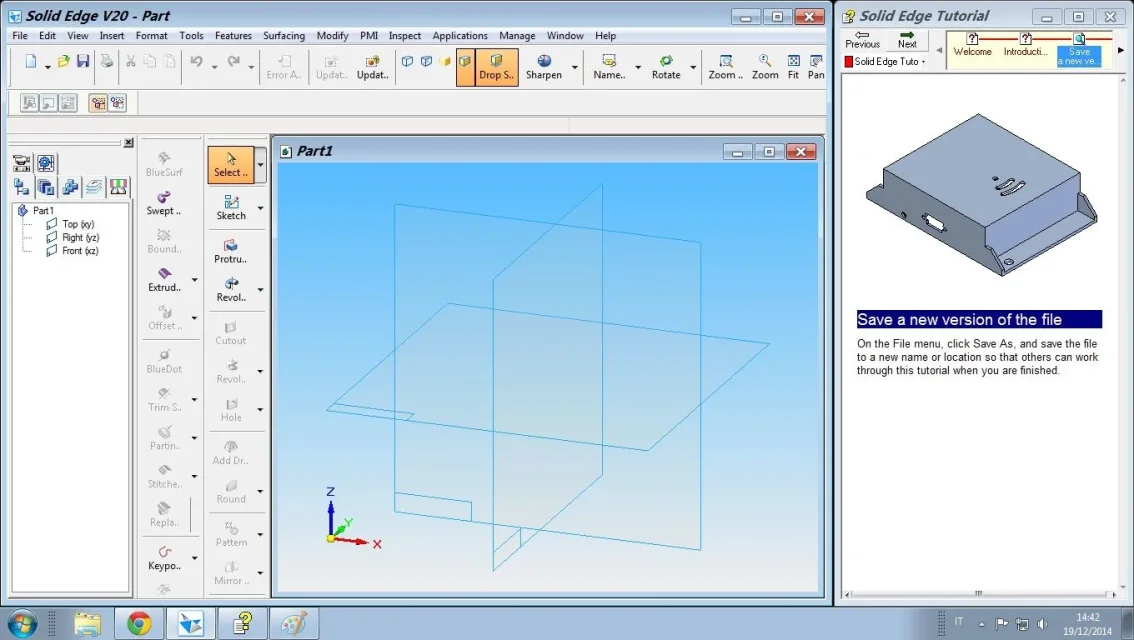The image size is (1134, 640).
Task: Open the Sensors EdgeBar tab
Action: 118,187
